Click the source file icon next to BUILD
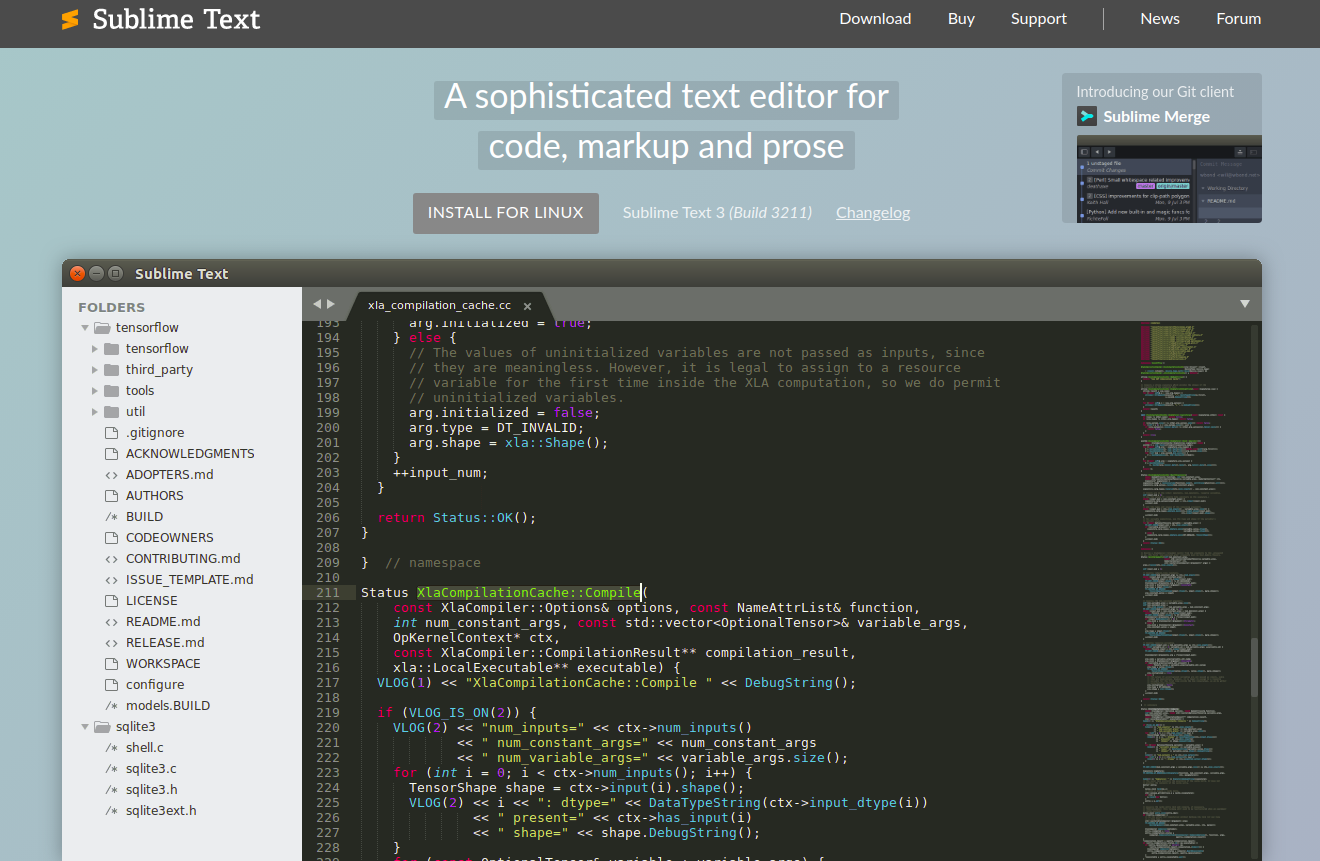The image size is (1320, 861). pyautogui.click(x=110, y=516)
